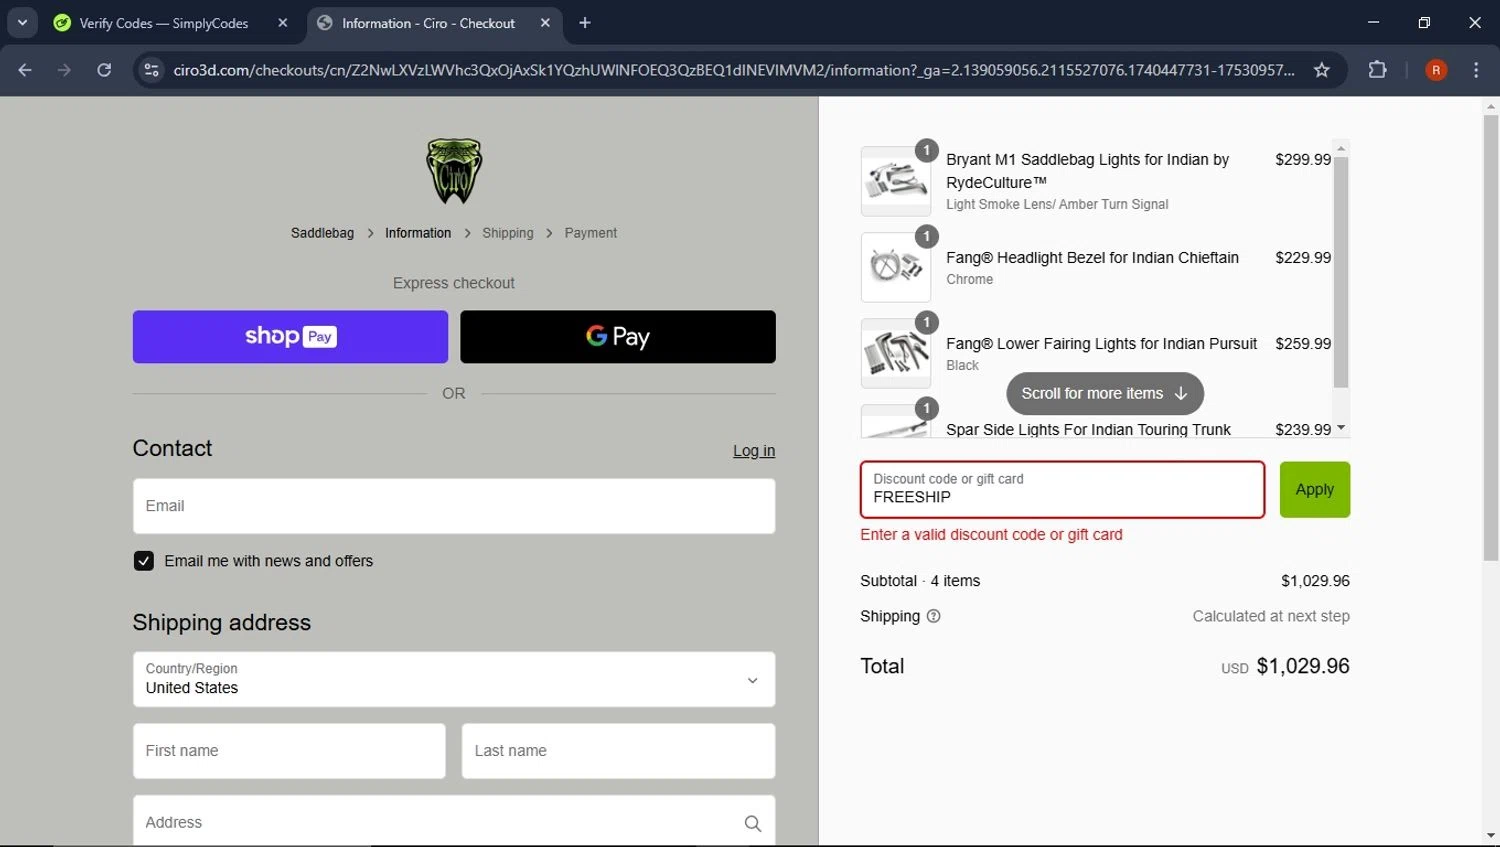This screenshot has width=1500, height=847.
Task: Select the Payment breadcrumb step
Action: (x=591, y=233)
